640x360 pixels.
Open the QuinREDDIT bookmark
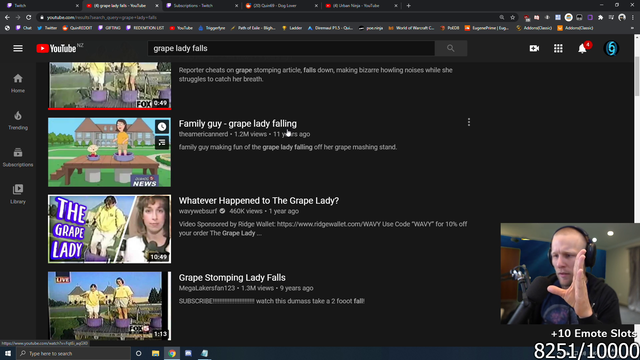point(77,28)
